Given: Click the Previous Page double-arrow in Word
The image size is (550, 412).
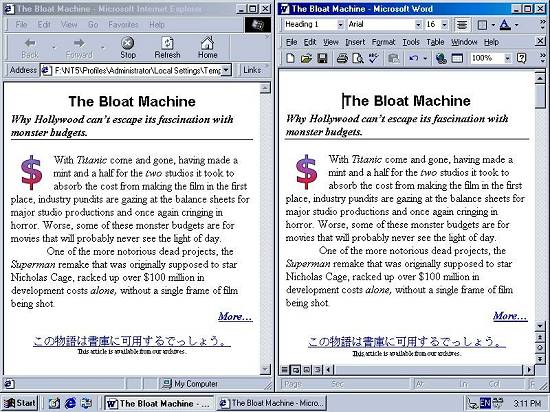Looking at the screenshot, I should pos(540,337).
